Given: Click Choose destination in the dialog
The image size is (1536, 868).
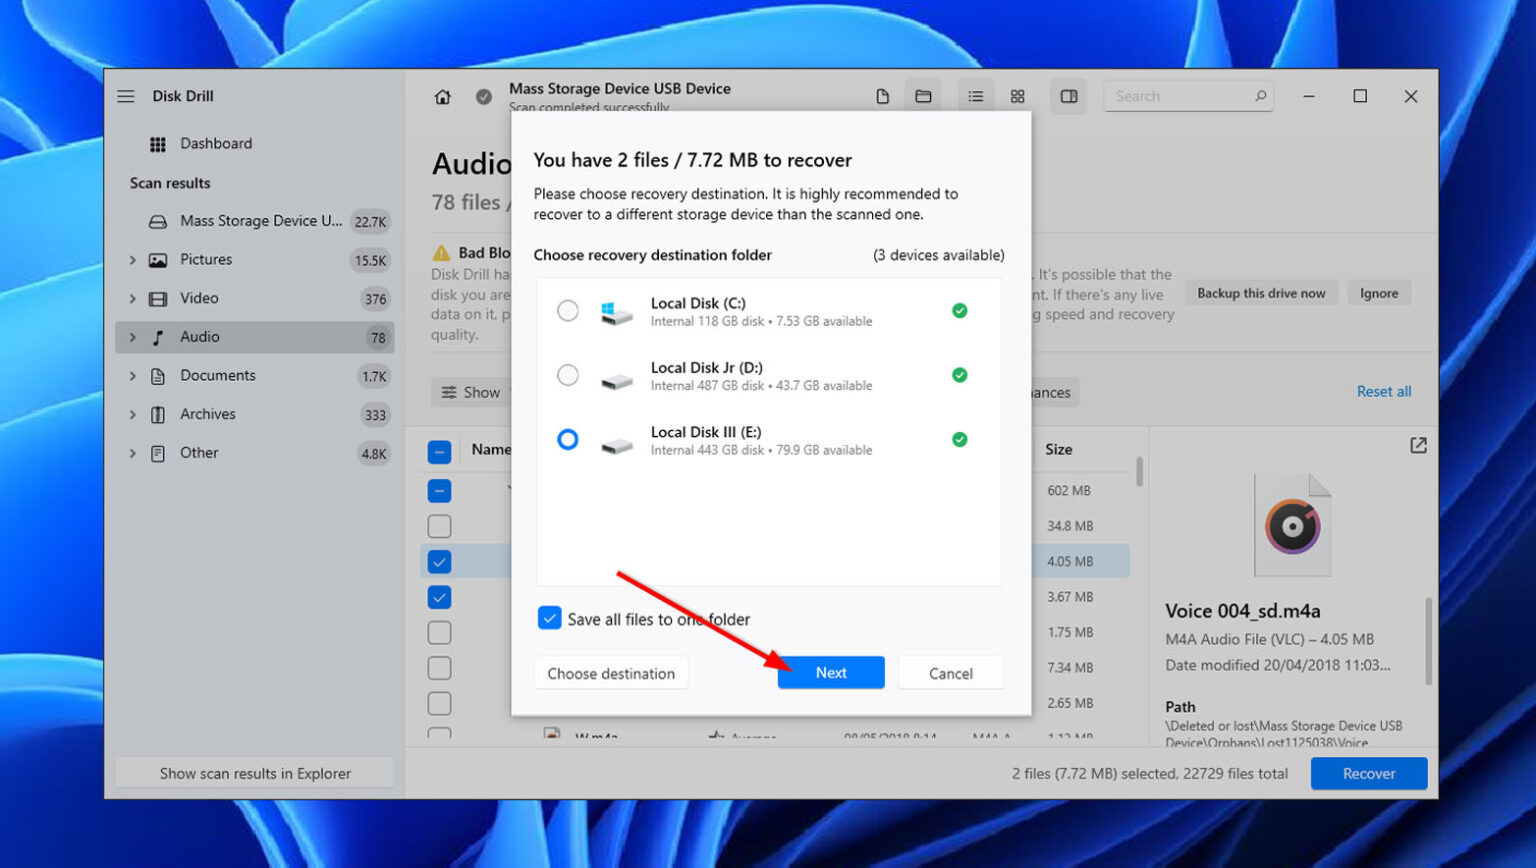Looking at the screenshot, I should [610, 672].
